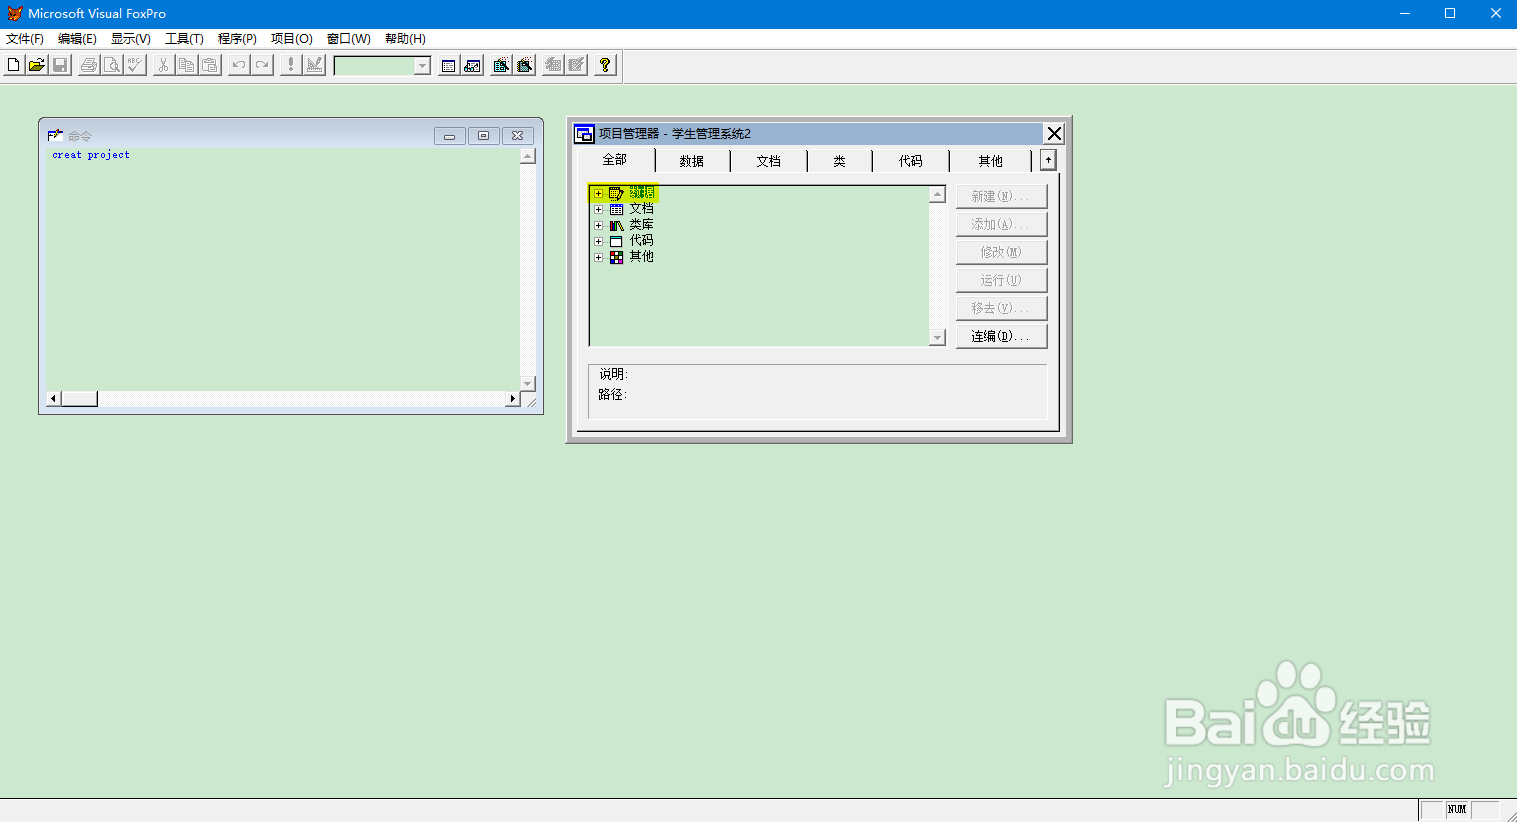Collapse Project Manager with the up-arrow button

click(1048, 160)
